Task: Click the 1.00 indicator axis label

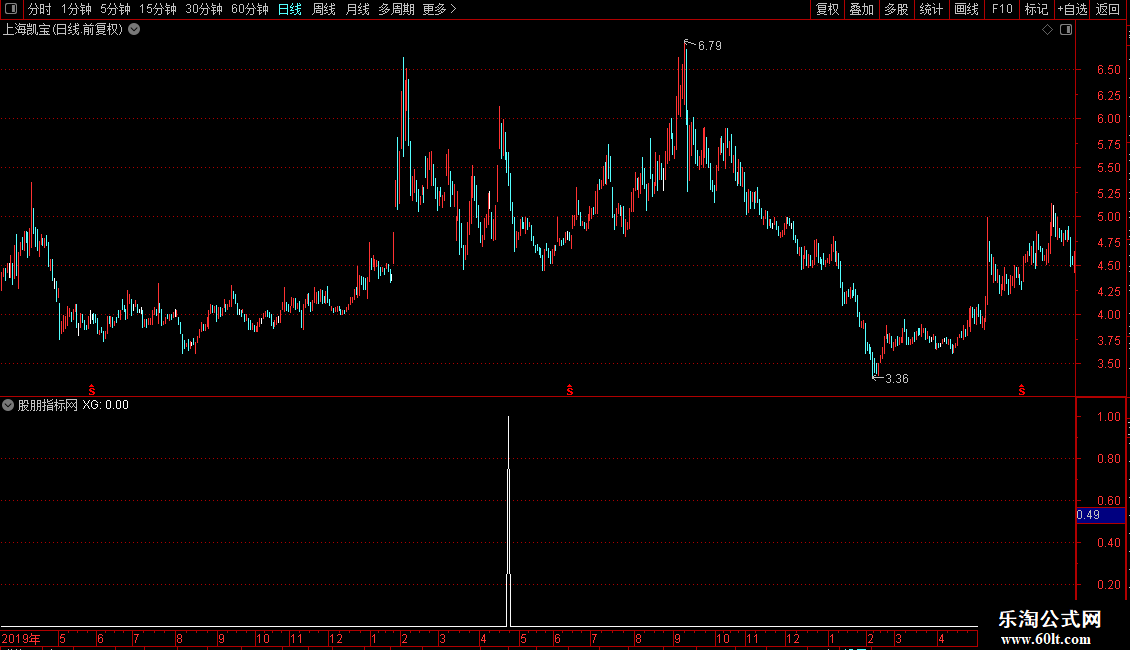Action: [x=1108, y=417]
